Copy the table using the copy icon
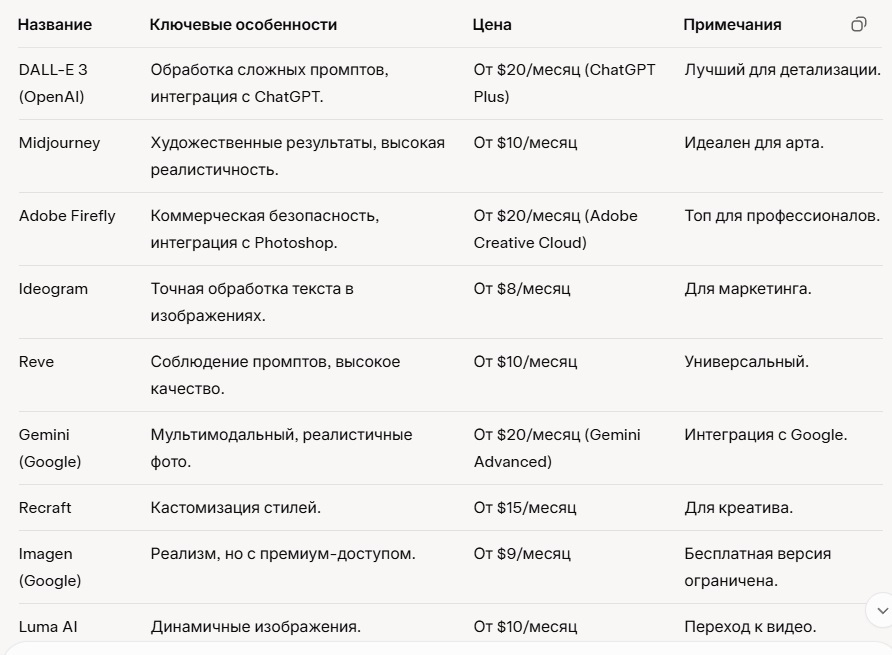The height and width of the screenshot is (655, 892). [x=859, y=22]
